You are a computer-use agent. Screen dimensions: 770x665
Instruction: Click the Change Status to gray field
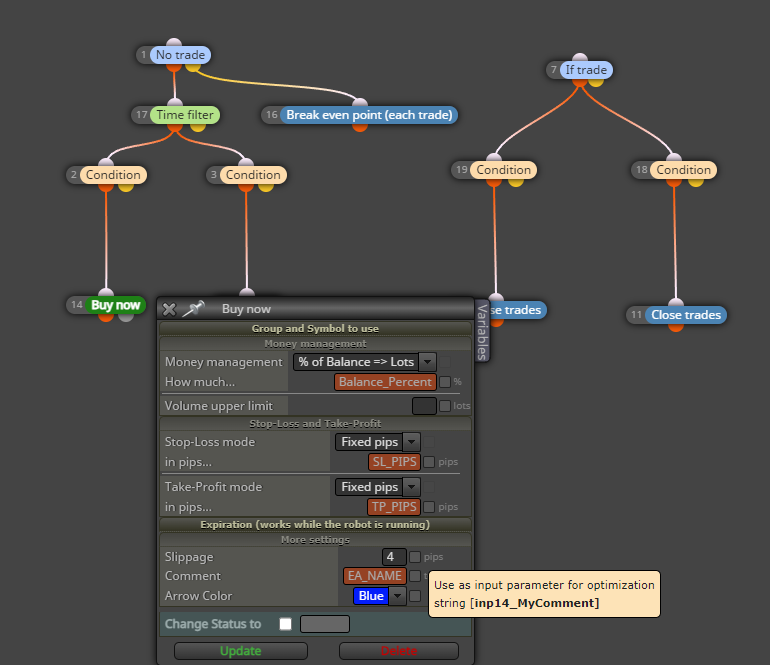(325, 624)
